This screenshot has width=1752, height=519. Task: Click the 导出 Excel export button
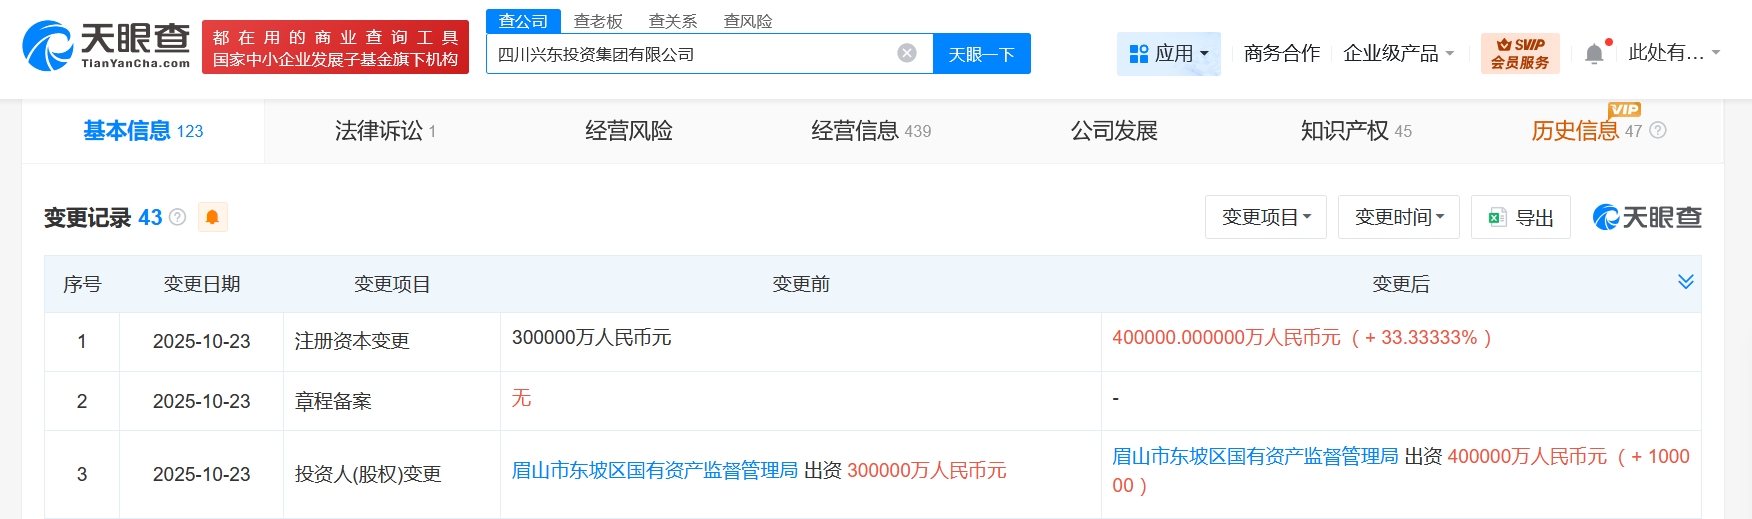pyautogui.click(x=1520, y=217)
